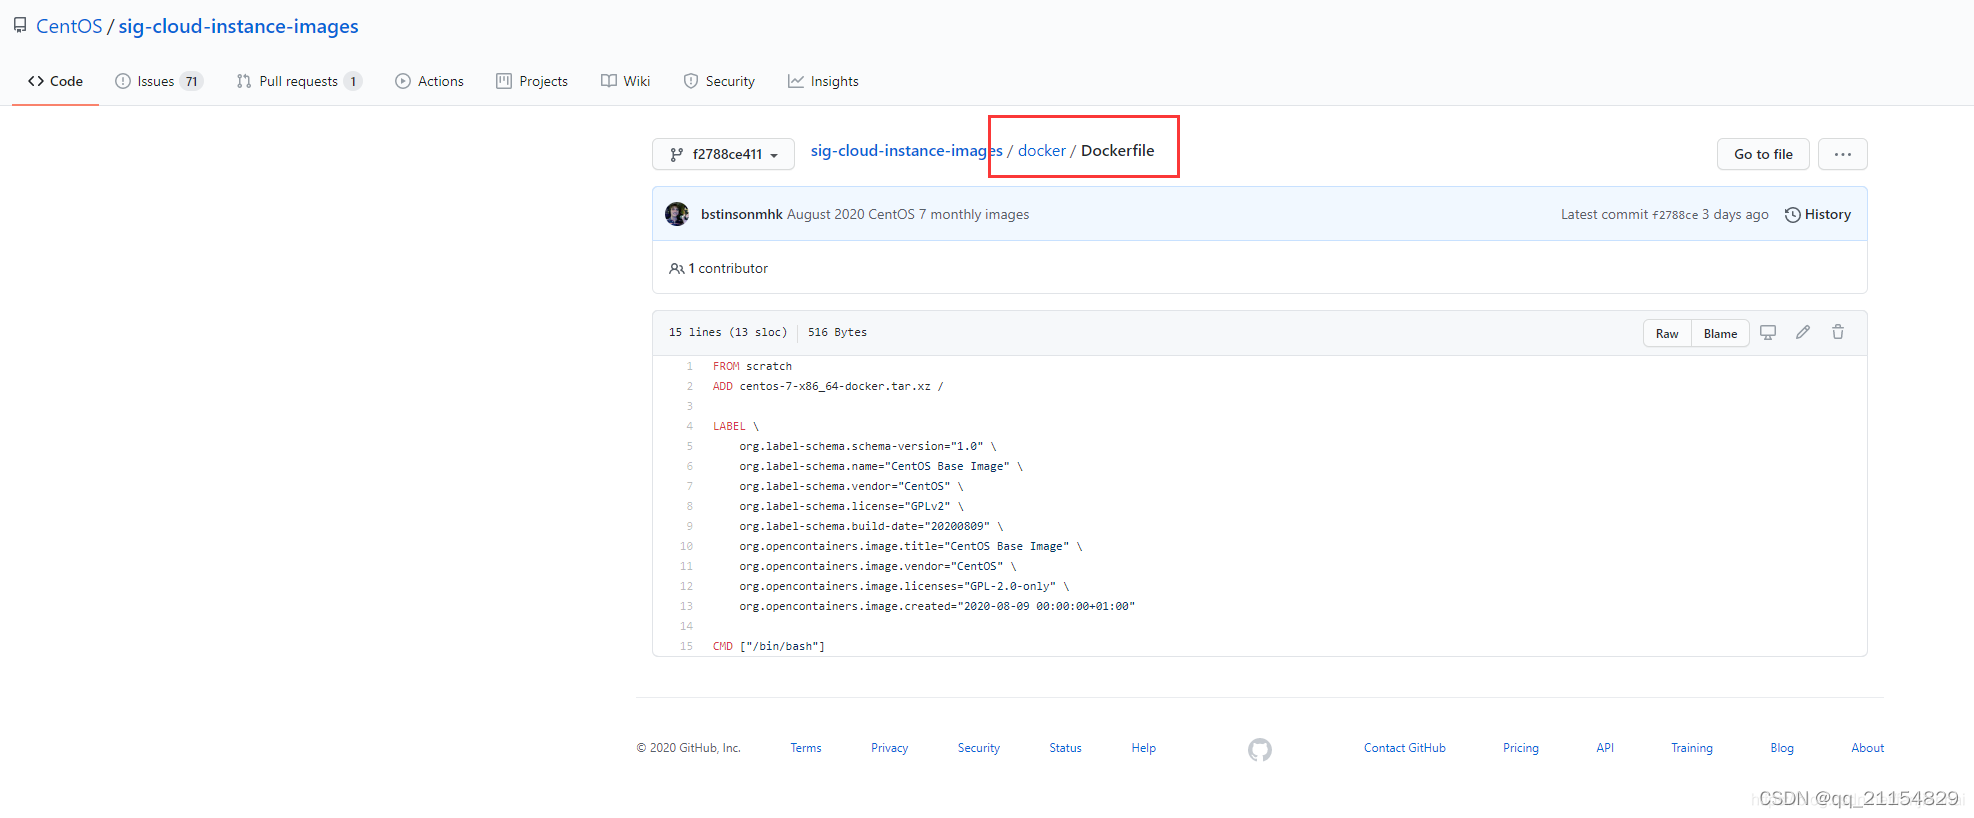View the Raw file

click(x=1667, y=333)
